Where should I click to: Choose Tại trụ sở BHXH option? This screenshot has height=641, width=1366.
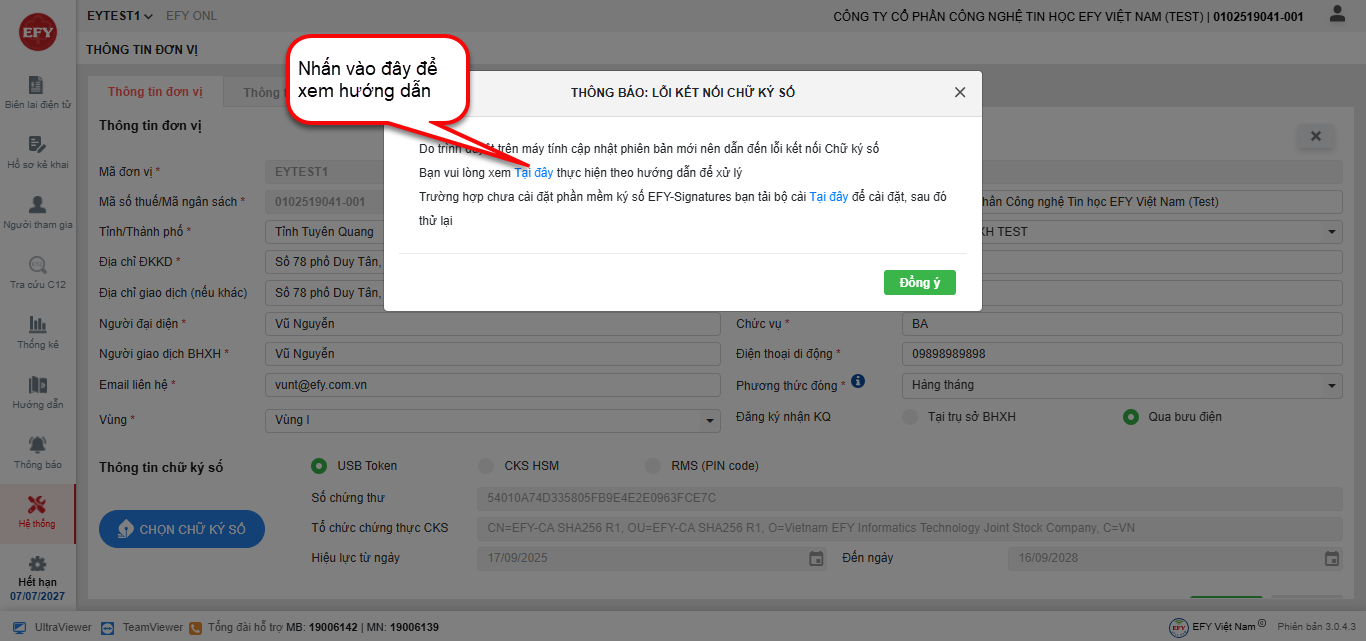(909, 417)
